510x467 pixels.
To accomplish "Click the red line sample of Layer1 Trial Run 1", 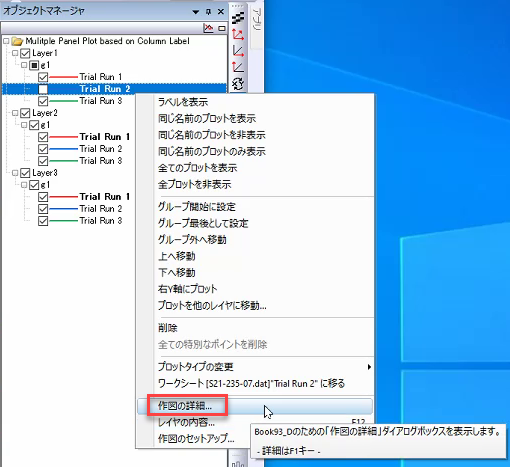I will click(x=63, y=77).
